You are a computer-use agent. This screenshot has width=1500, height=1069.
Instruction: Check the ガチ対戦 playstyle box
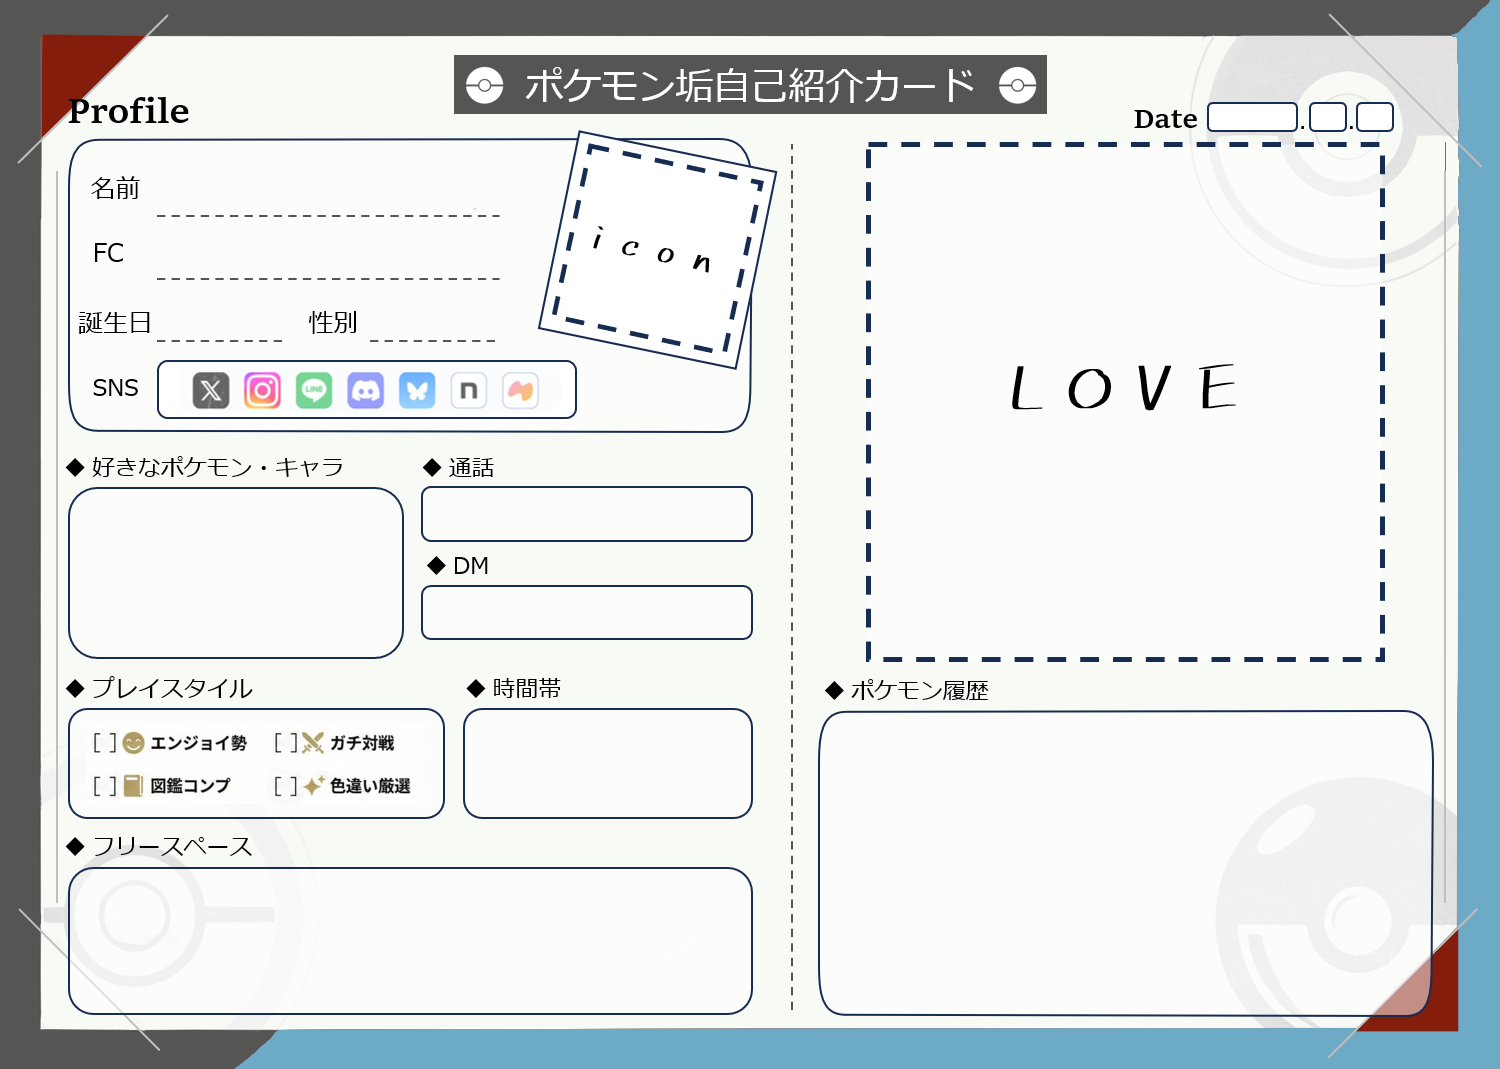(x=285, y=742)
